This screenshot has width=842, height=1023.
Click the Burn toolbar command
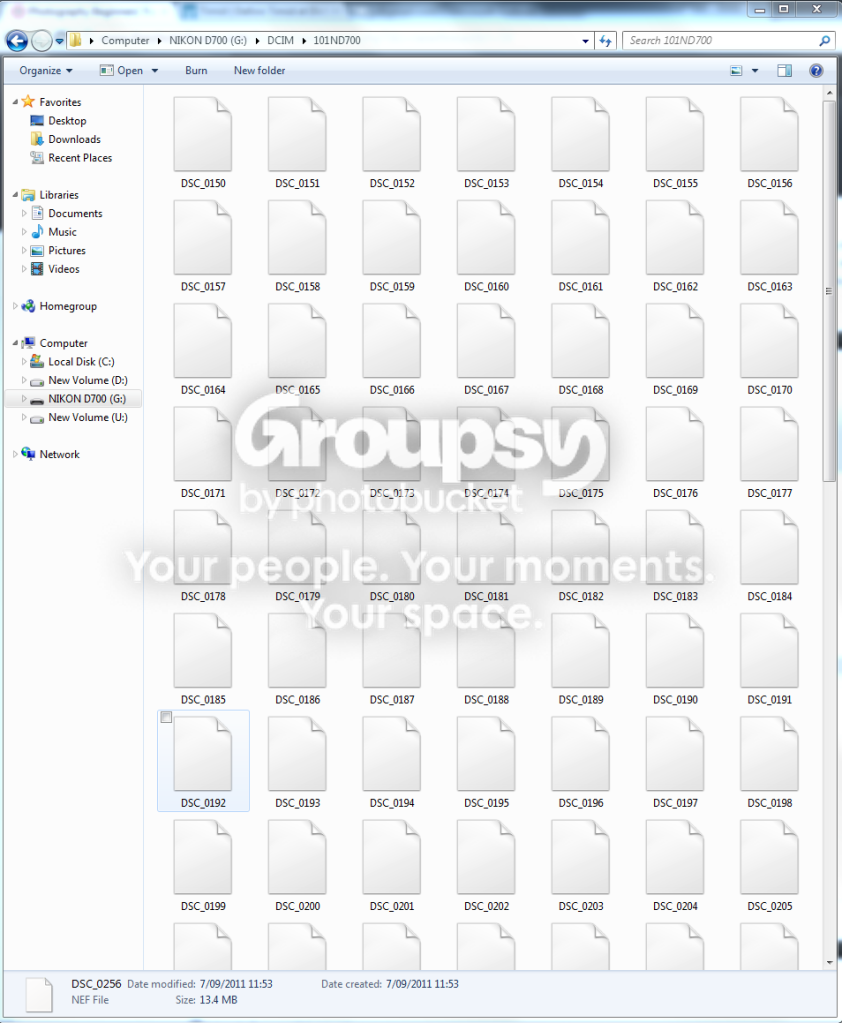click(196, 70)
